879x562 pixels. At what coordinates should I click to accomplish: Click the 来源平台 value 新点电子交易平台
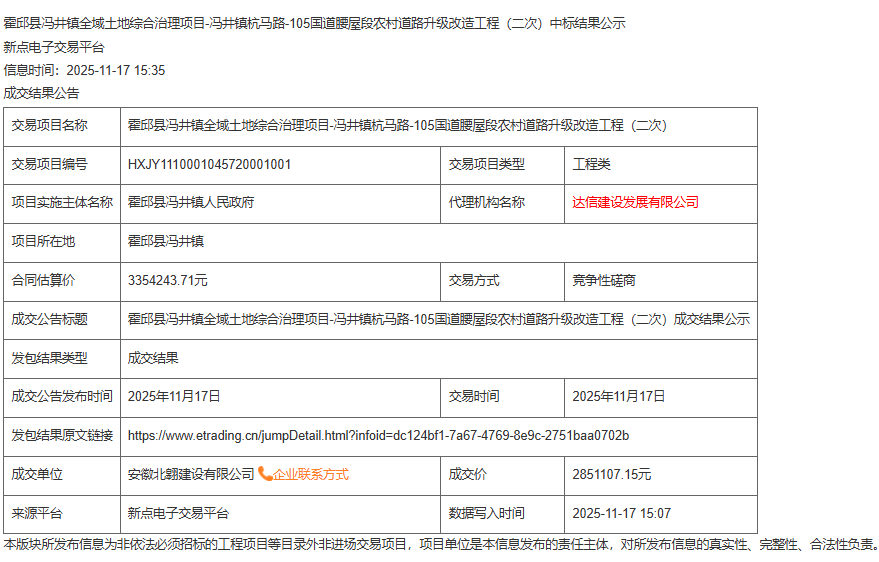coord(178,513)
